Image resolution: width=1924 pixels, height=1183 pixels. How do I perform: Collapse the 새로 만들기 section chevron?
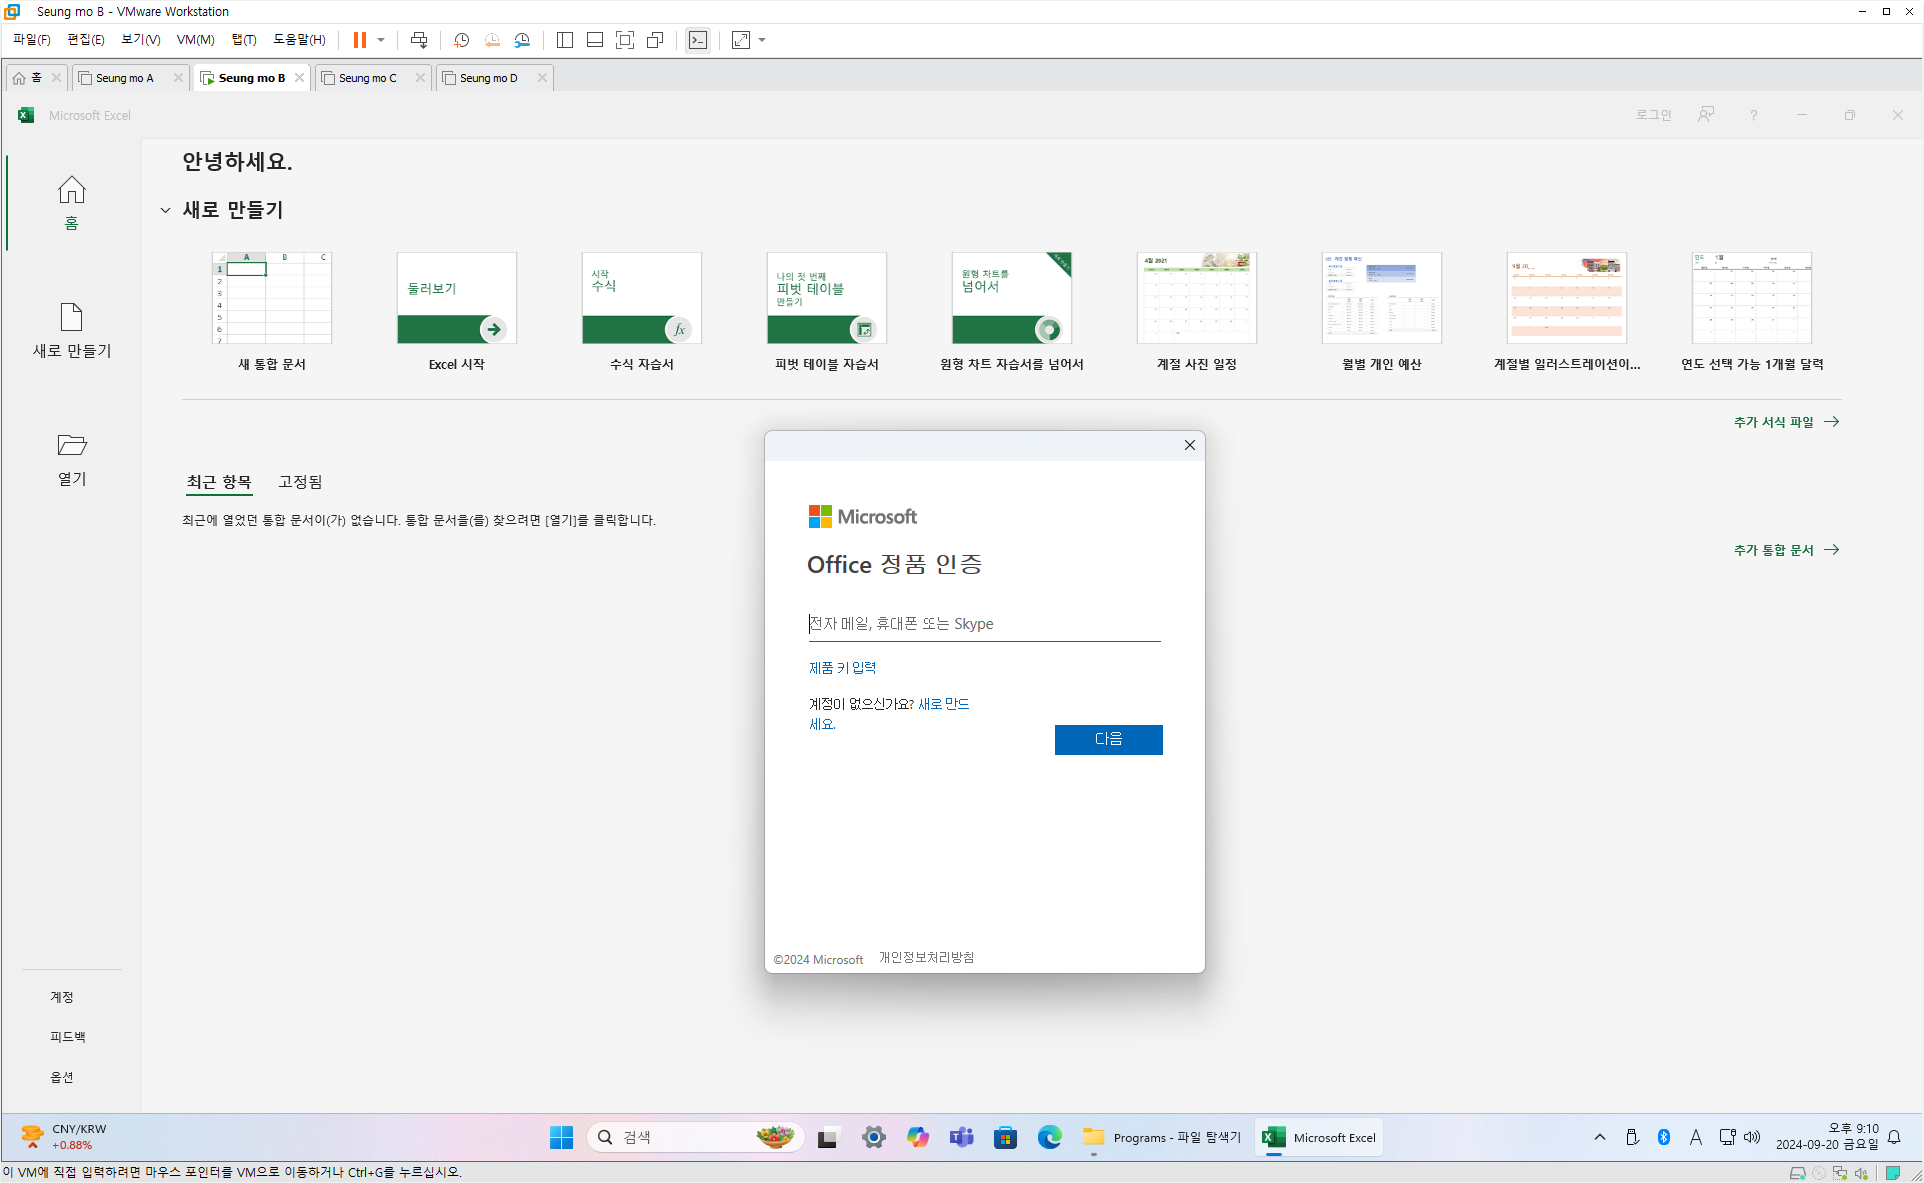coord(165,210)
